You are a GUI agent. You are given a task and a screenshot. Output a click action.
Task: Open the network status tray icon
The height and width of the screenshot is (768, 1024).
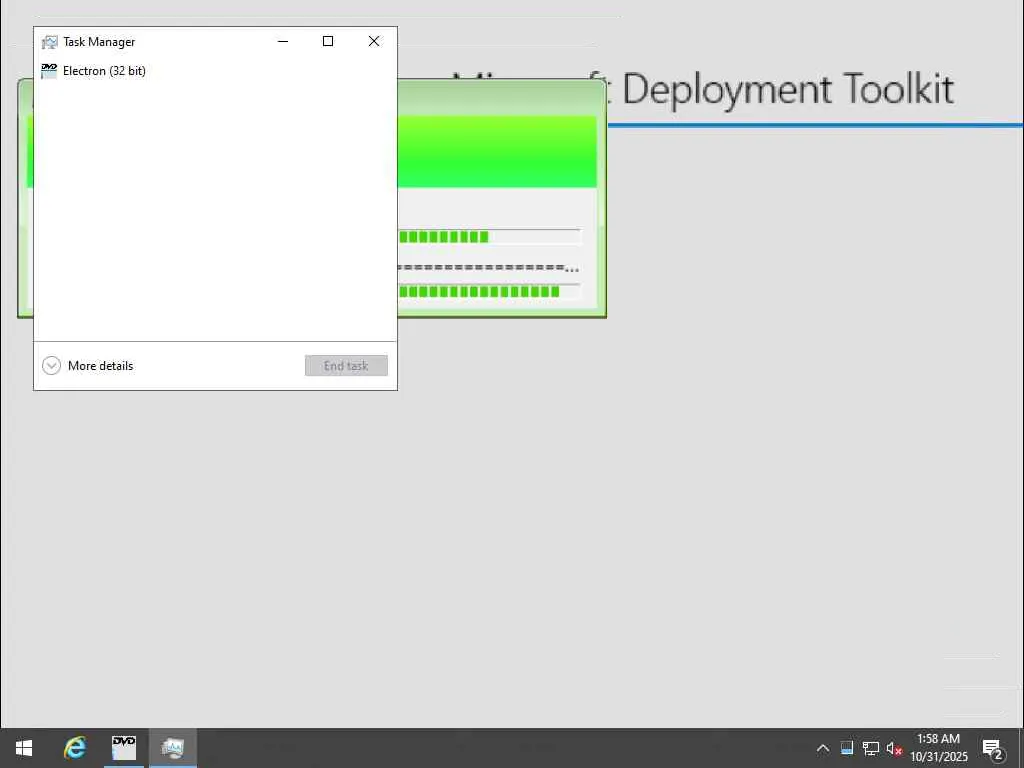point(871,748)
